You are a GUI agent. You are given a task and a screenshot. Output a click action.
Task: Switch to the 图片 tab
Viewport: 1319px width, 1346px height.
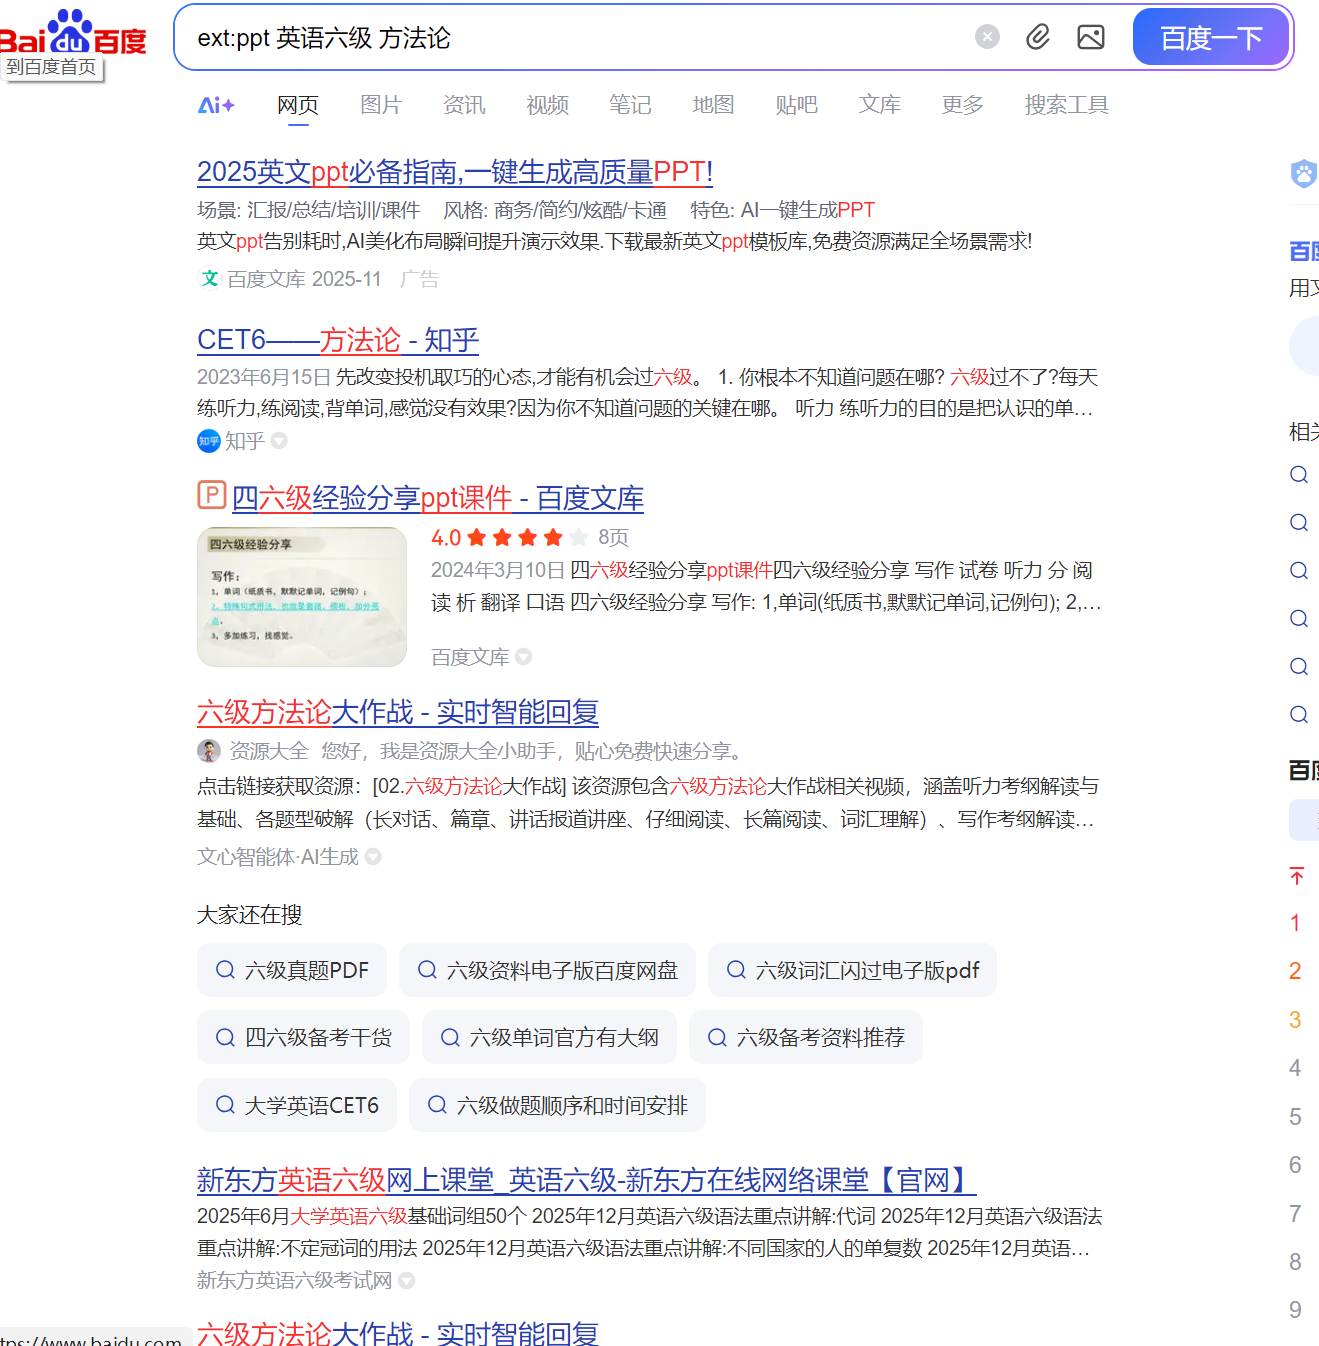(380, 105)
